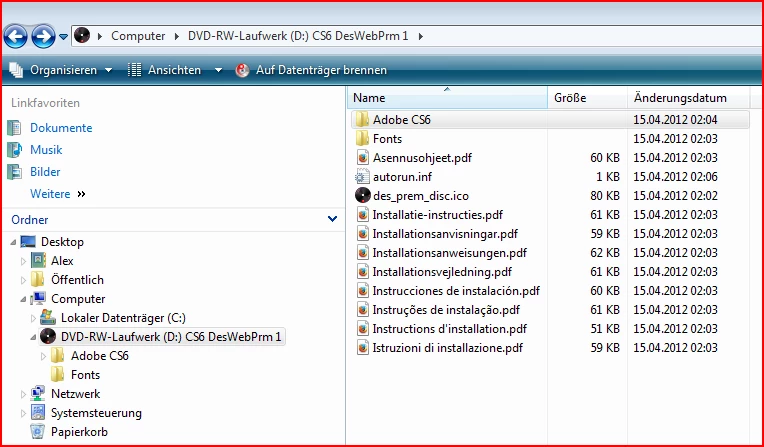
Task: Expand the arrow after Computer breadcrumb
Action: 177,36
